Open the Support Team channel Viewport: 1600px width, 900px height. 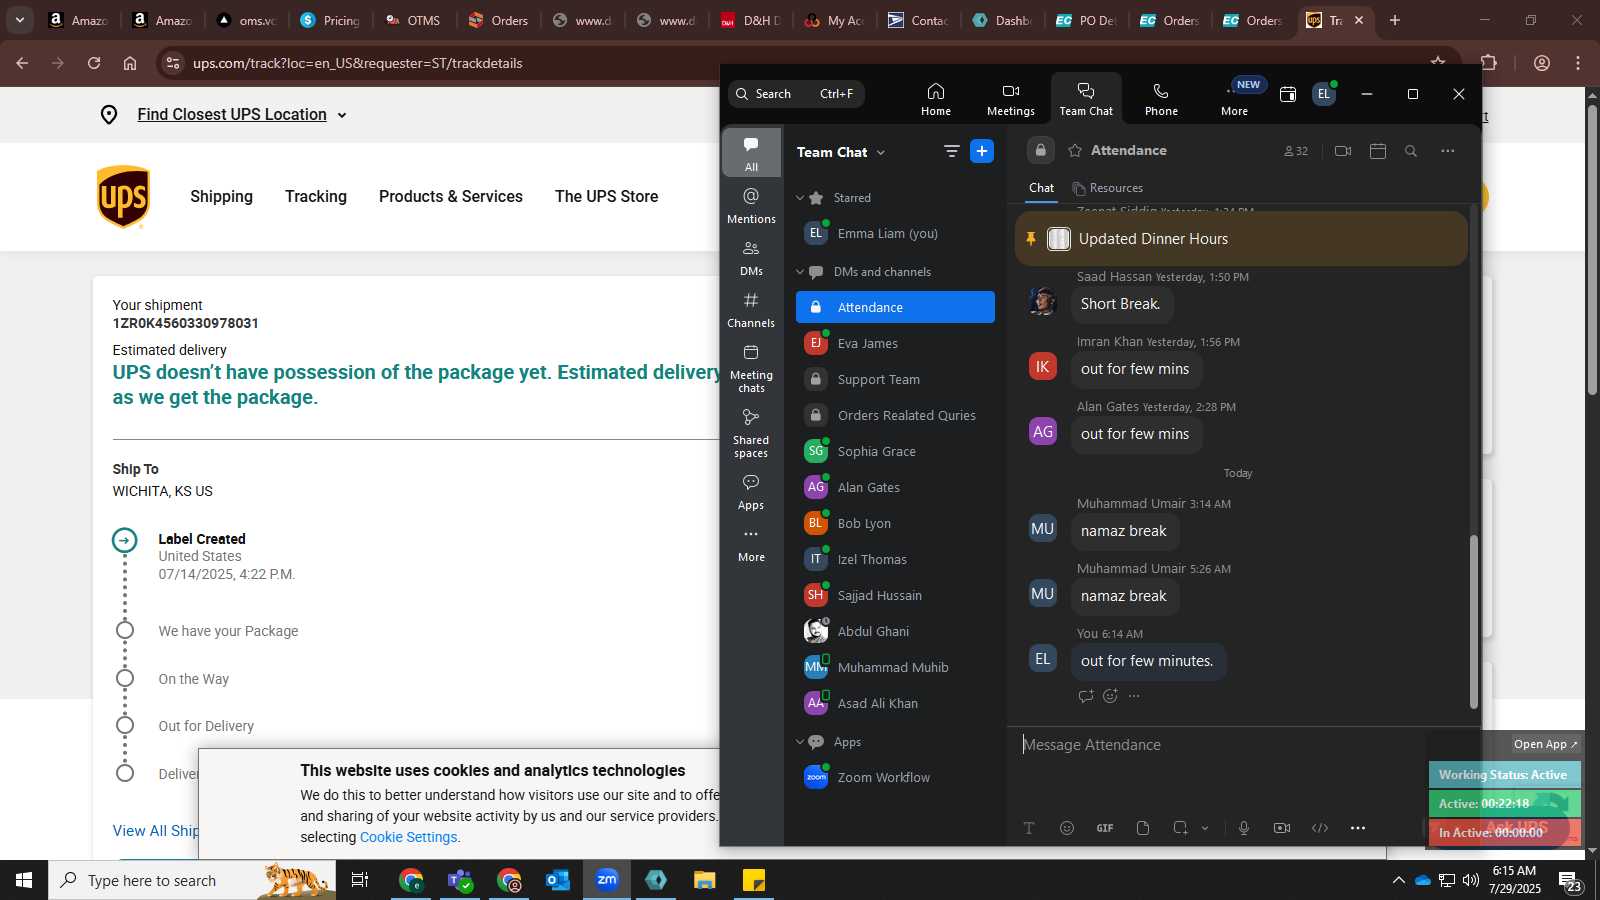[895, 379]
